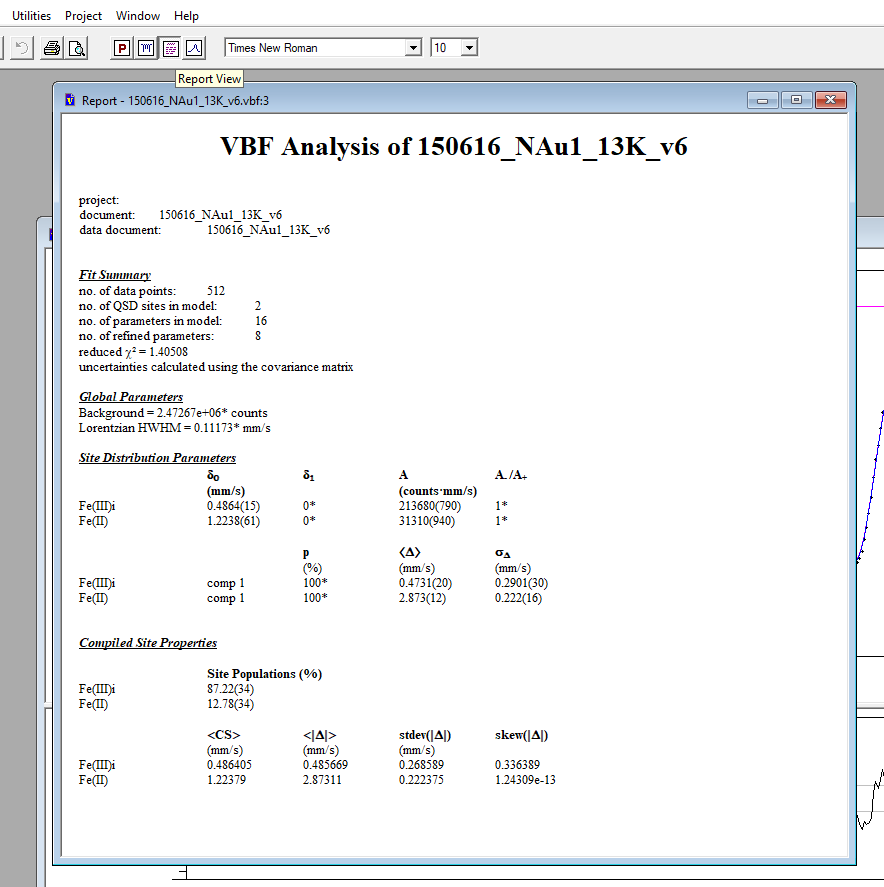Open Print Preview with magnifier icon

pyautogui.click(x=76, y=48)
